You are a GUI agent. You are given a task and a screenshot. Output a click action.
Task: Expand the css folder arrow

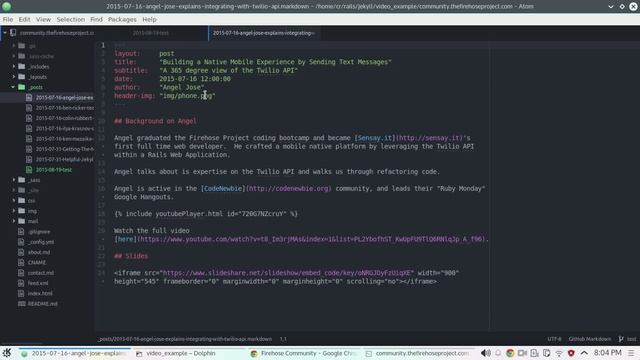(x=14, y=200)
